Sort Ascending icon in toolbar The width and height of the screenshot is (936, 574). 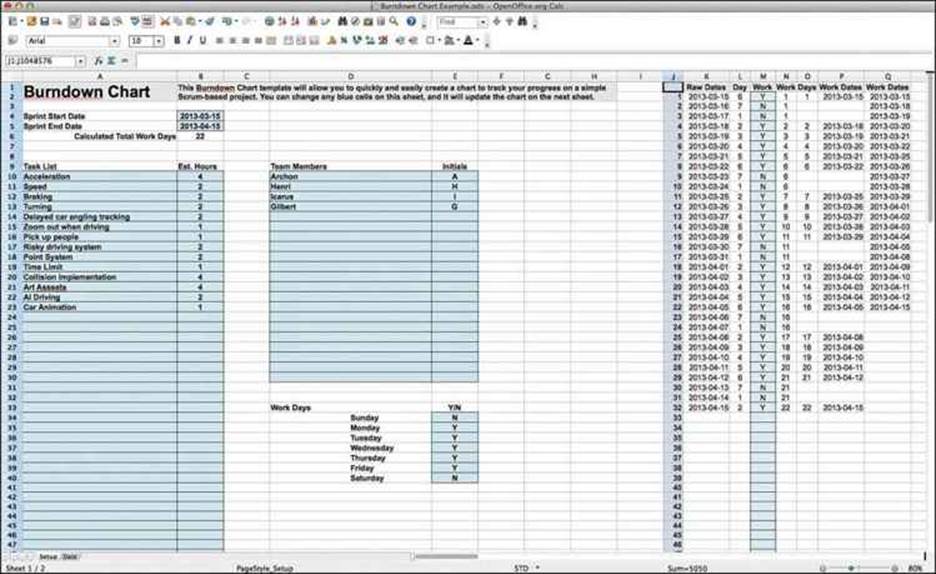point(282,21)
